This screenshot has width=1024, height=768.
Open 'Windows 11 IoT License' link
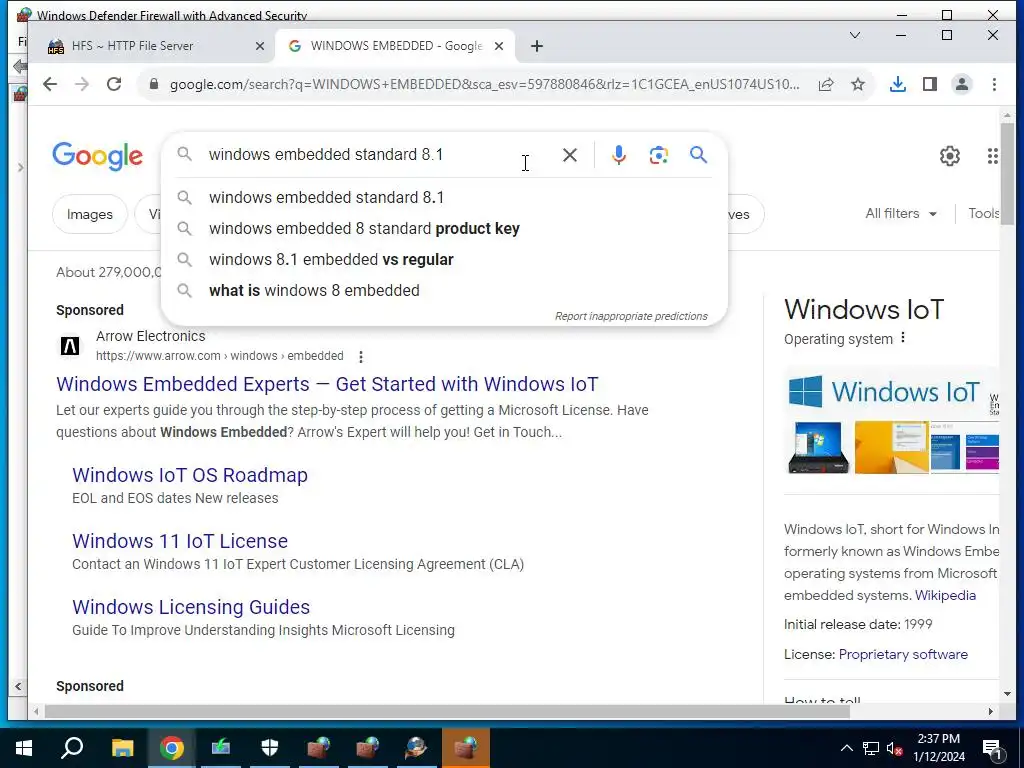[180, 541]
